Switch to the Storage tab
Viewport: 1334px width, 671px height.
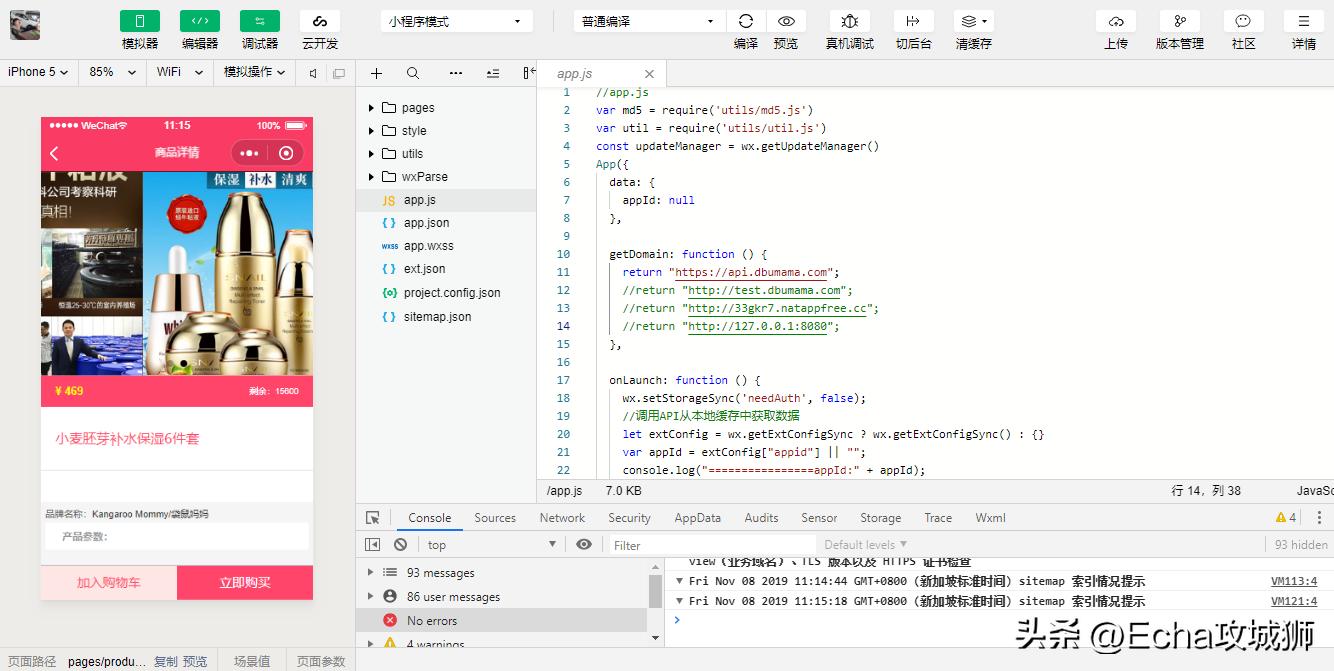880,518
